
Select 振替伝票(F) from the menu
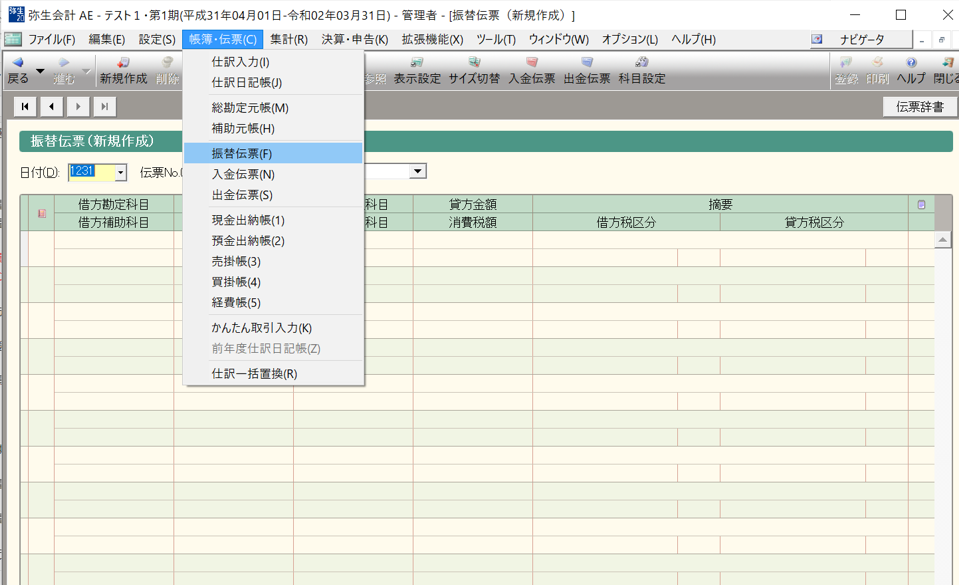(x=242, y=154)
